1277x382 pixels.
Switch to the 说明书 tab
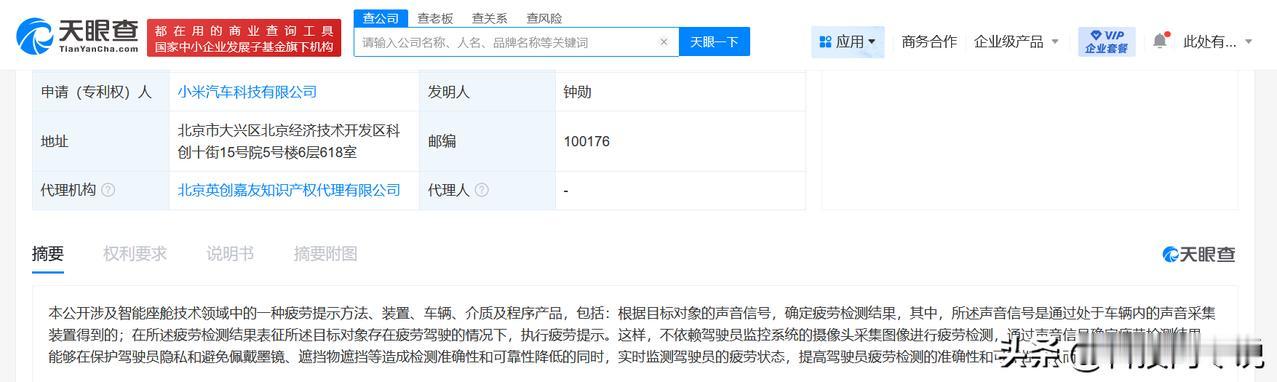230,254
